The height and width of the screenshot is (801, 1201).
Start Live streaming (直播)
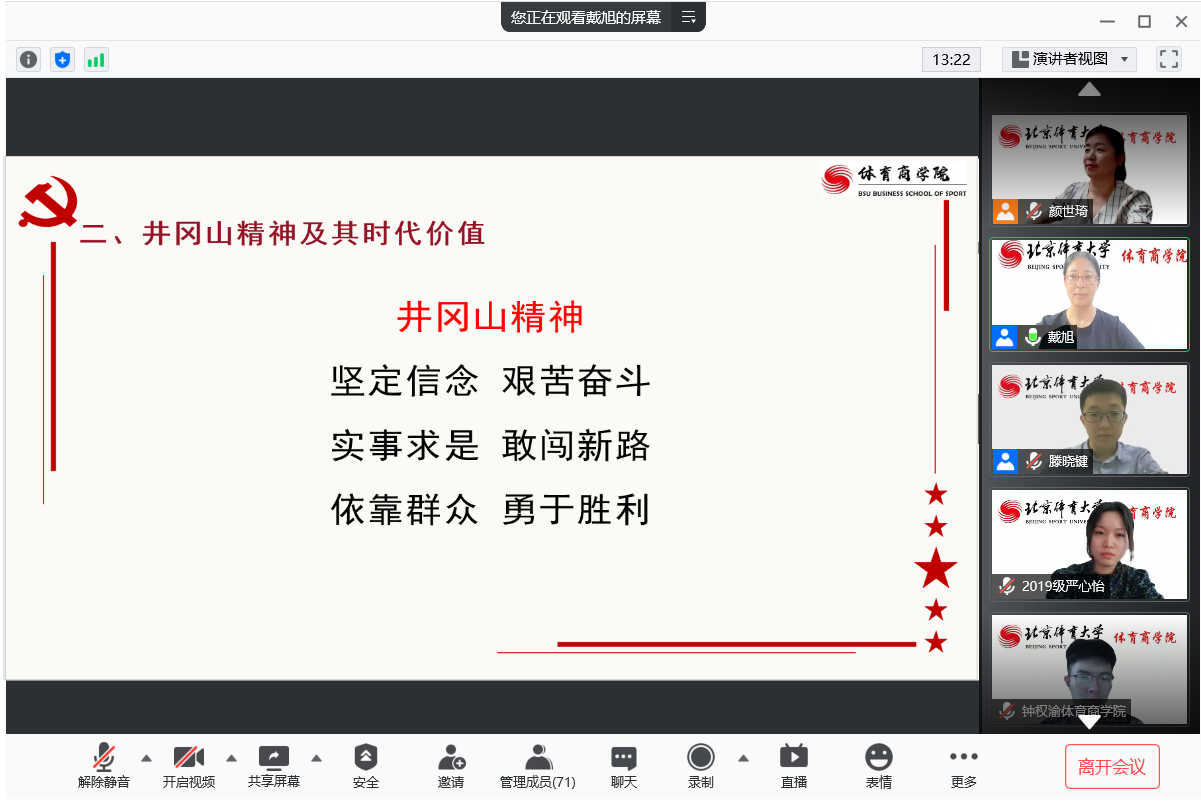pyautogui.click(x=794, y=765)
